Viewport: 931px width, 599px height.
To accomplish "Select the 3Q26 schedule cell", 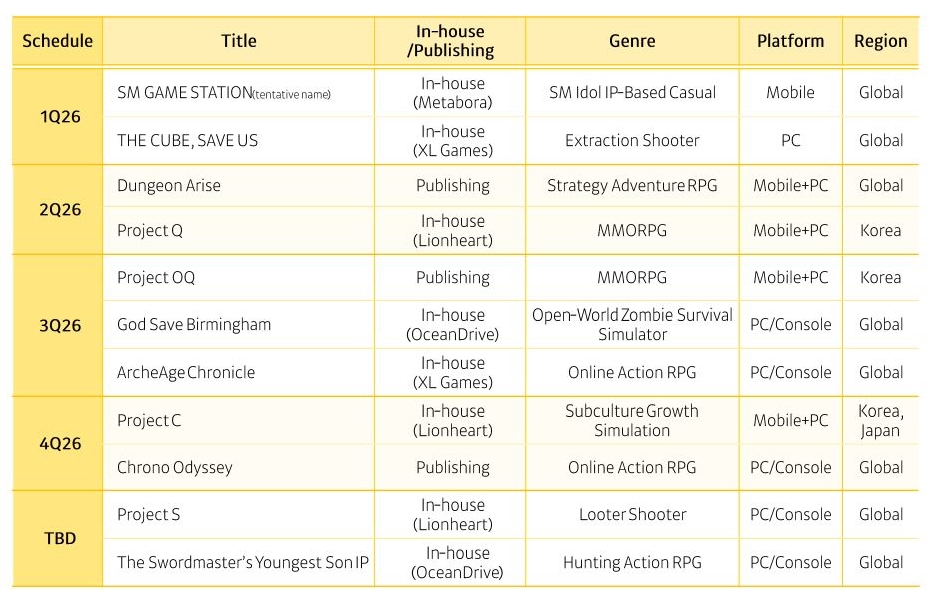I will pyautogui.click(x=59, y=325).
